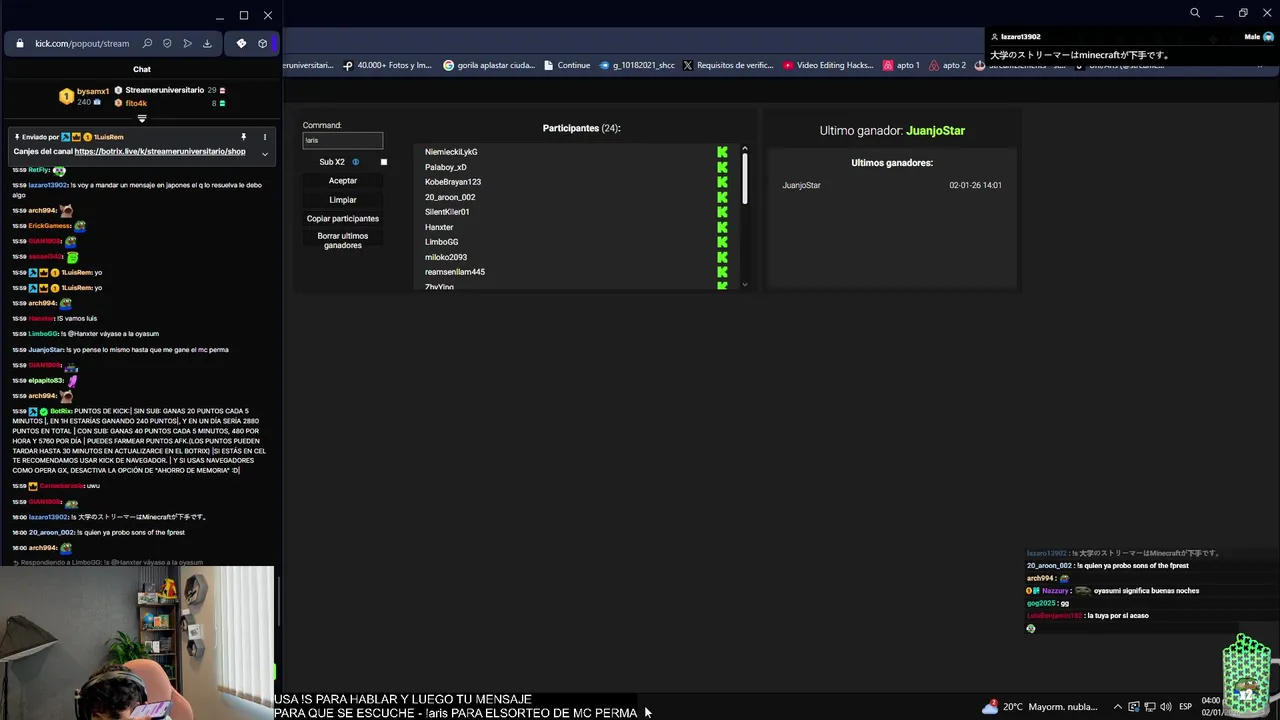The image size is (1280, 720).
Task: Click the zoom magnifier icon in the address bar
Action: (x=147, y=44)
